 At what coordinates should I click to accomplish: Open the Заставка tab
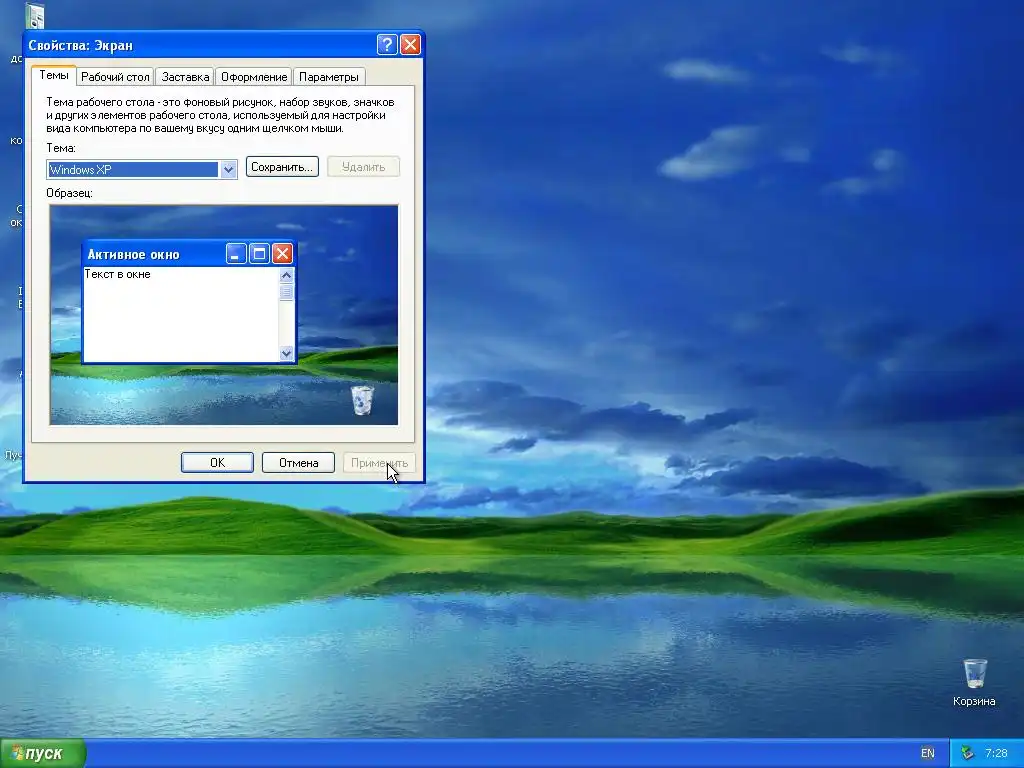click(185, 77)
